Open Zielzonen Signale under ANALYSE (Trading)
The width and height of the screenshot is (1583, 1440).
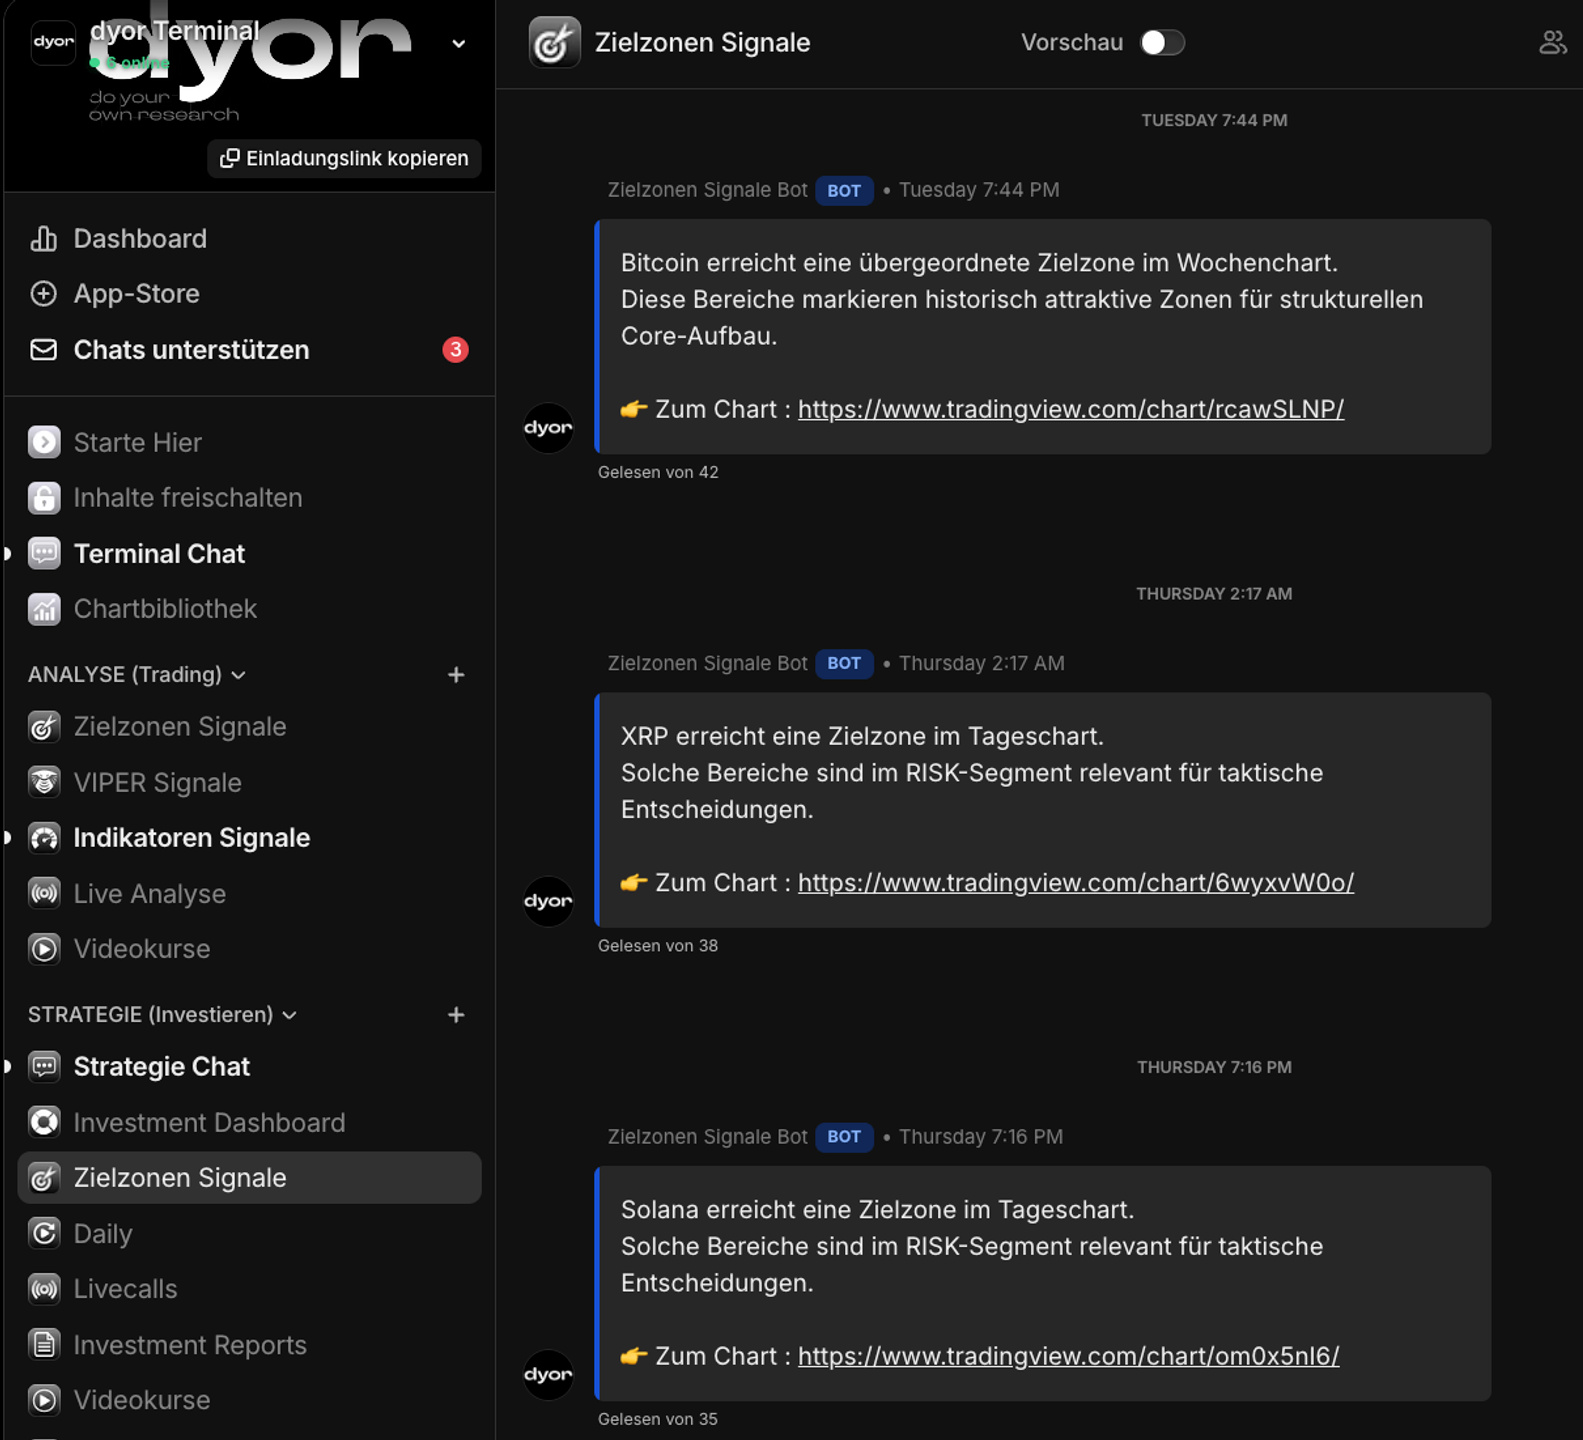250,727
